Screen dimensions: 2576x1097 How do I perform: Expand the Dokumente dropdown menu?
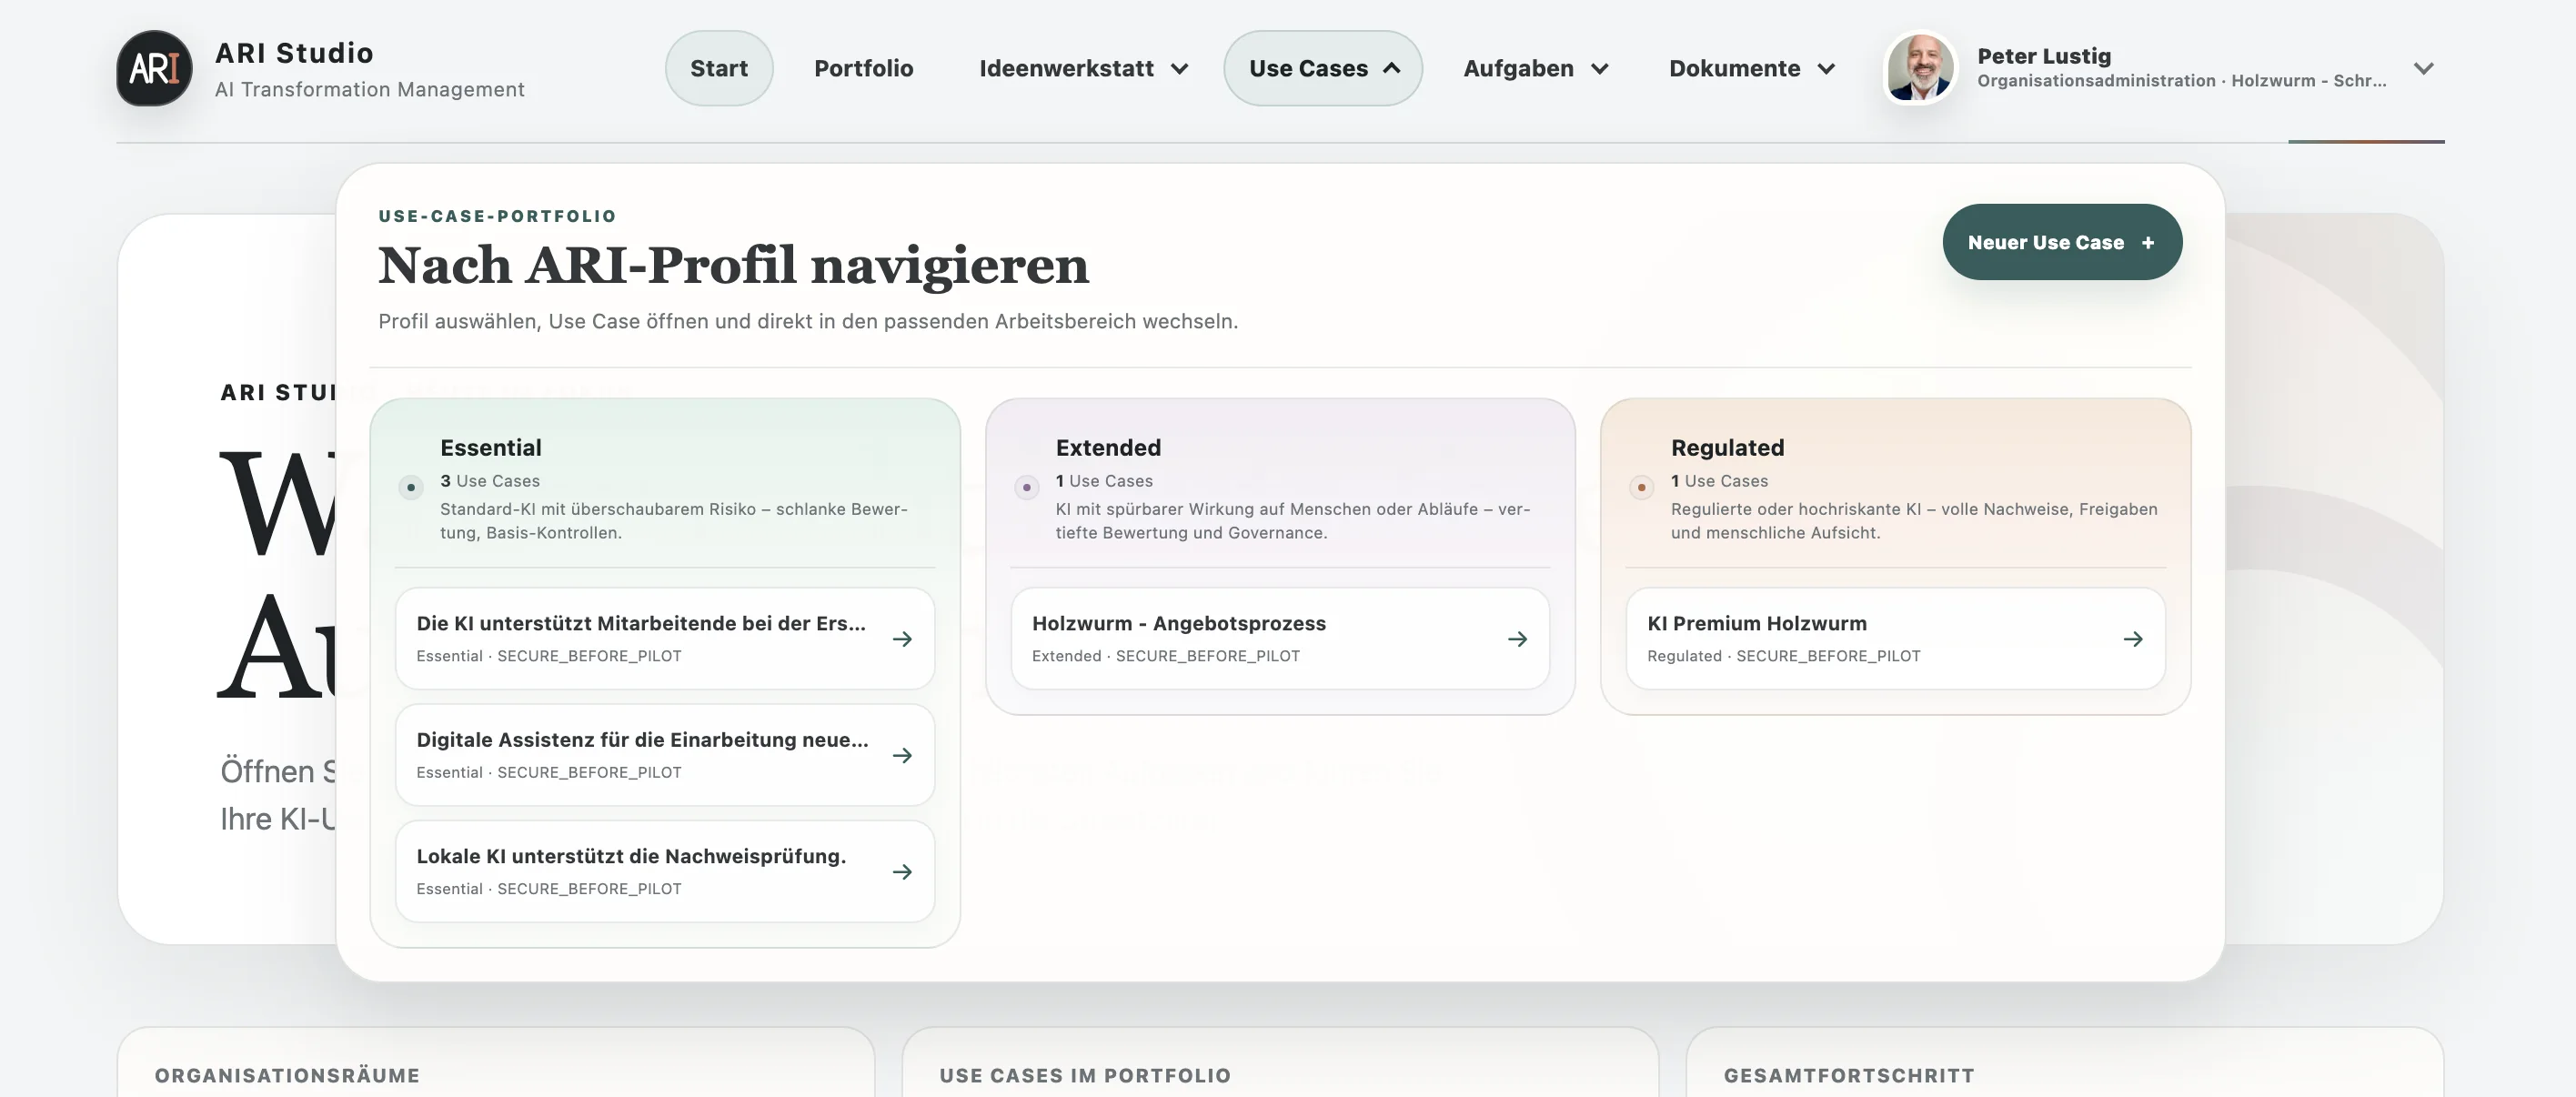click(1751, 68)
